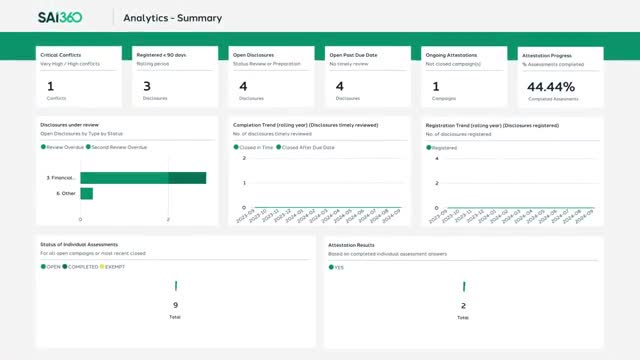Toggle the Second Review Overdue legend dot

(x=88, y=147)
